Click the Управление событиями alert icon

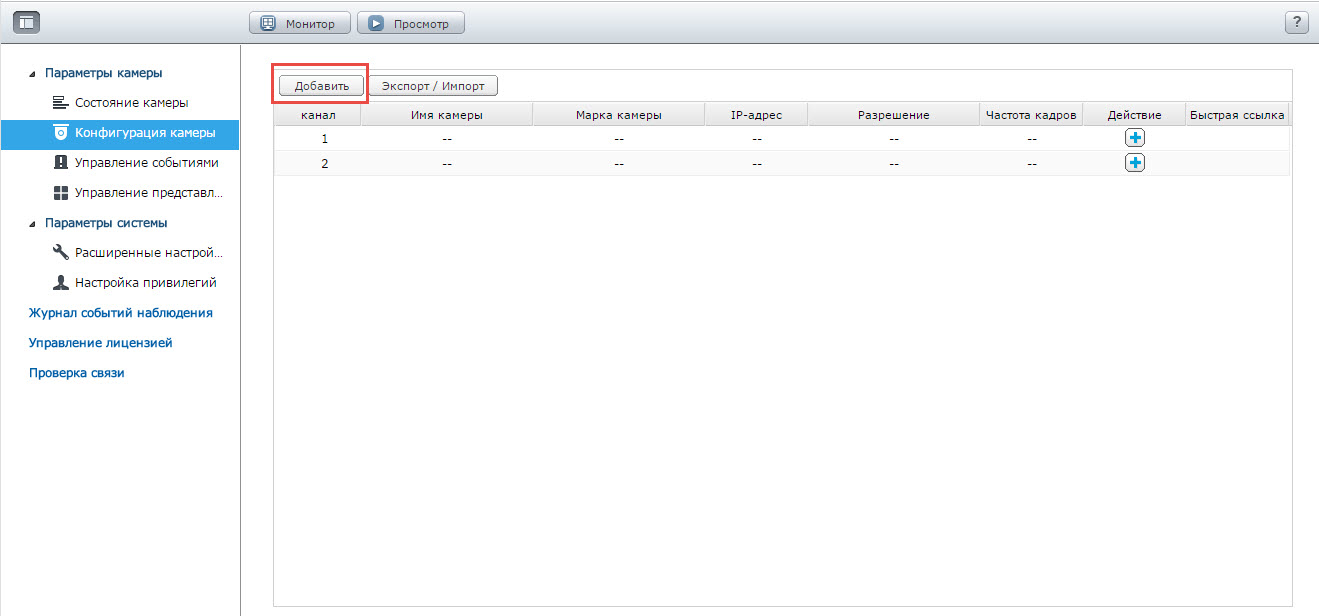click(60, 163)
